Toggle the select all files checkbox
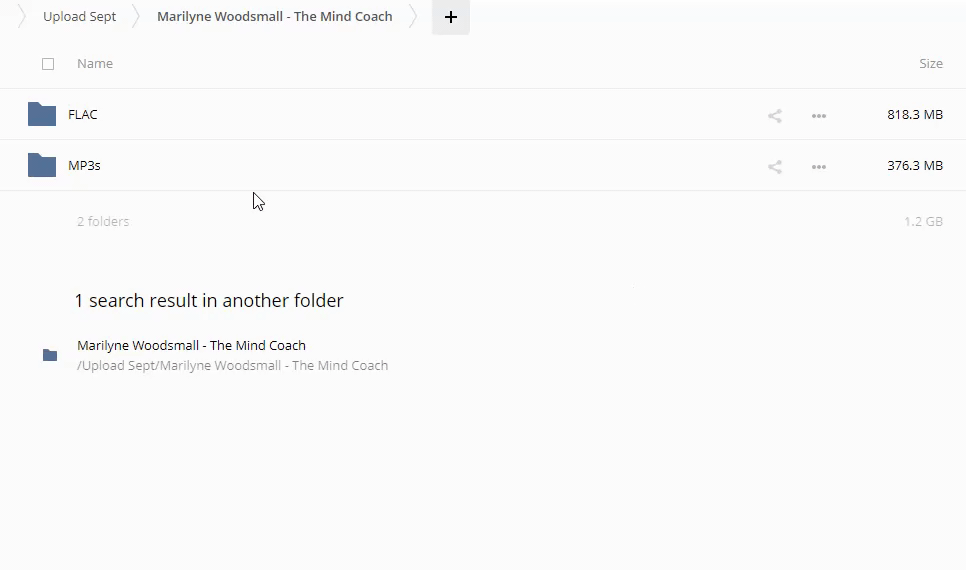The height and width of the screenshot is (570, 966). pyautogui.click(x=48, y=64)
